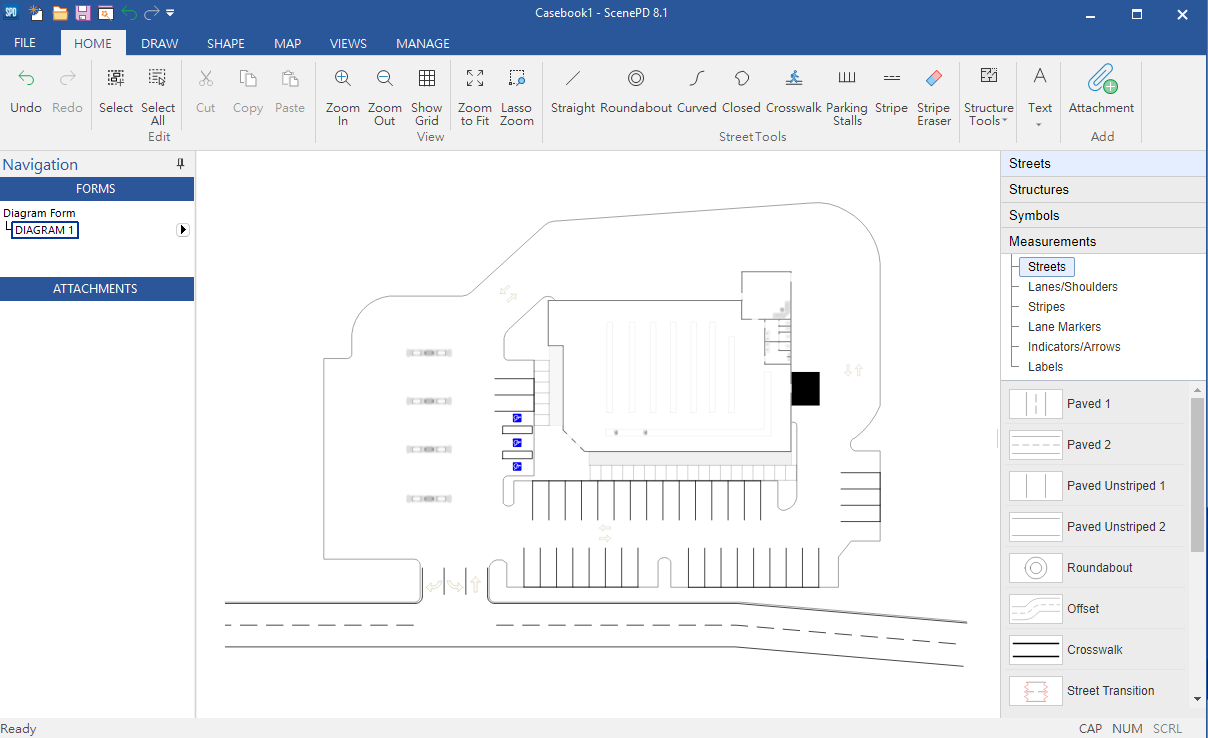Switch to the DRAW ribbon tab
Viewport: 1208px width, 738px height.
coord(160,43)
